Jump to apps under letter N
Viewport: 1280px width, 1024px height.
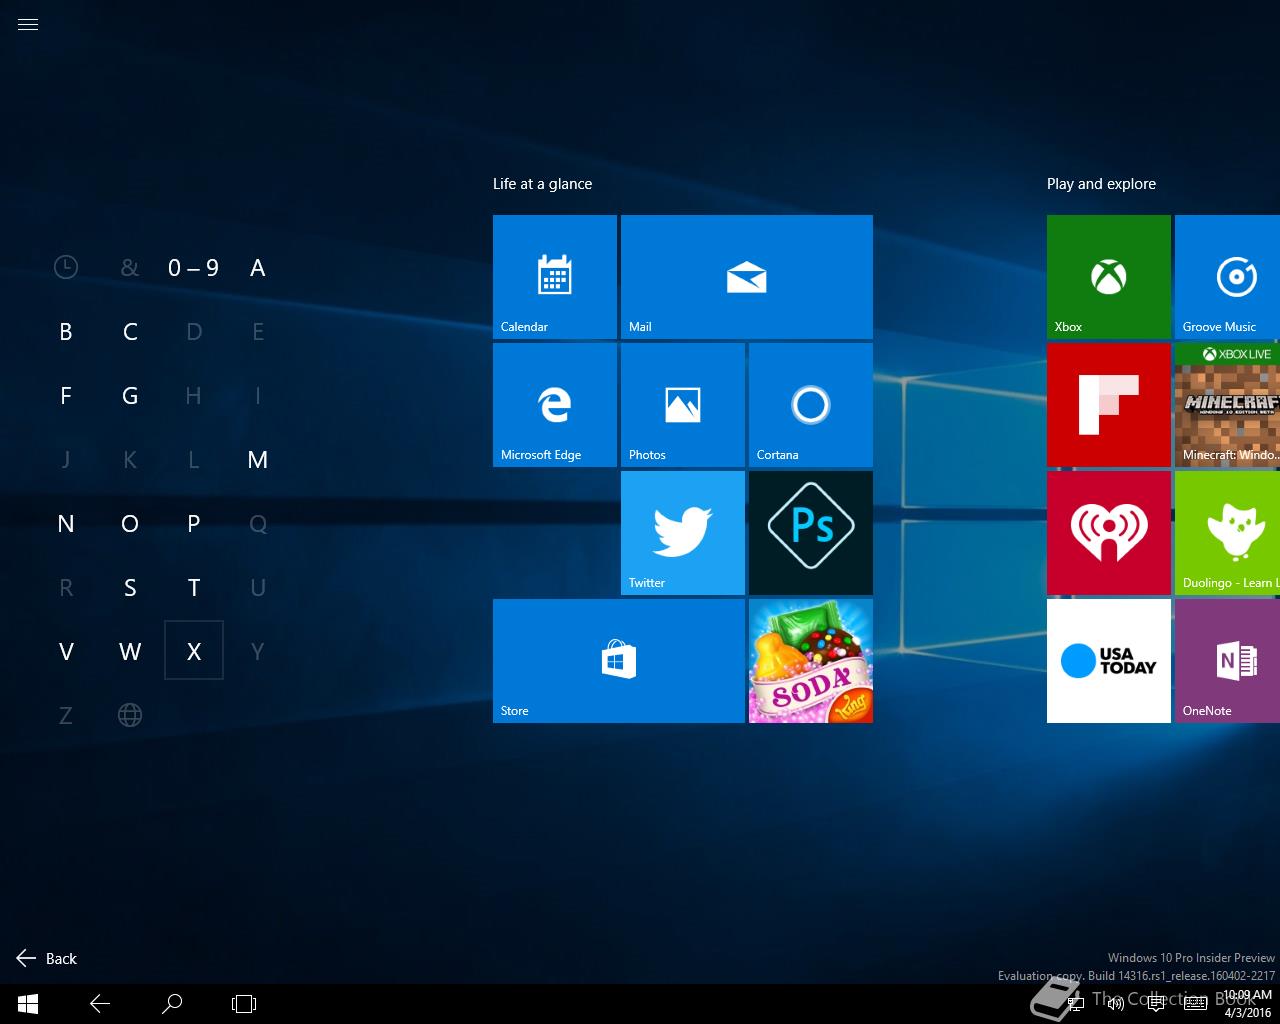click(66, 523)
